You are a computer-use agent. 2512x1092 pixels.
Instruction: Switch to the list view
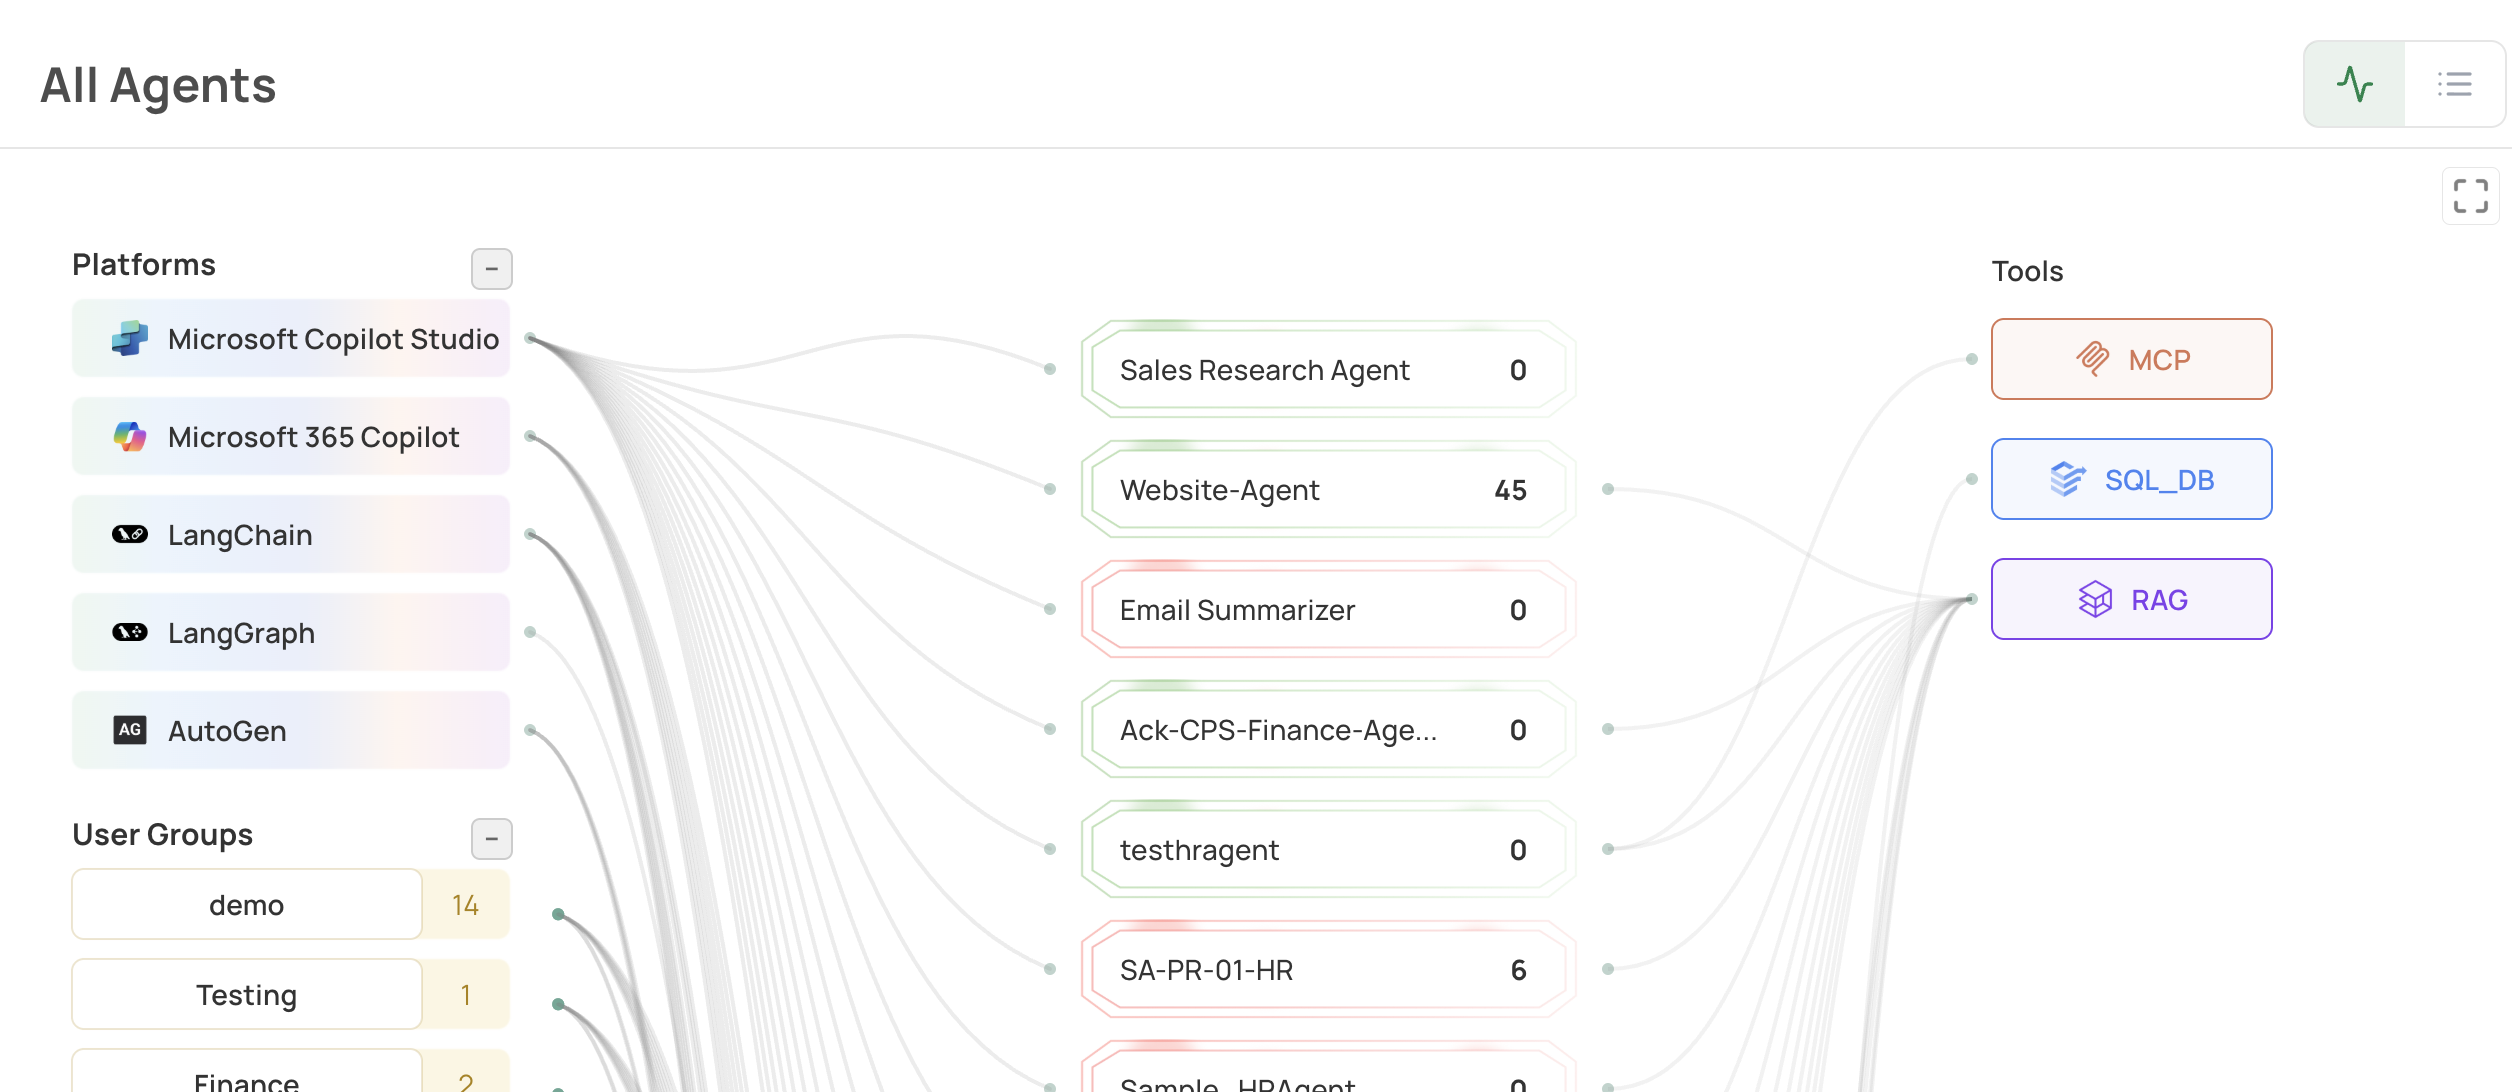pos(2454,84)
